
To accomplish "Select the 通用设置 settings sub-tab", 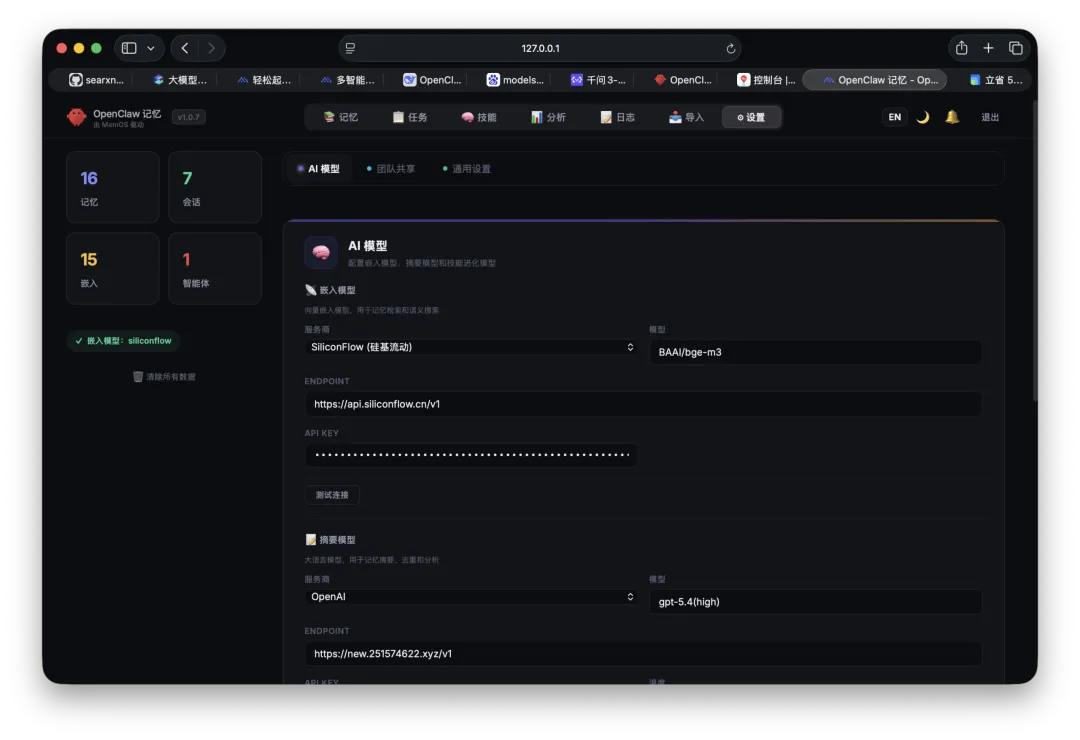I will click(466, 169).
